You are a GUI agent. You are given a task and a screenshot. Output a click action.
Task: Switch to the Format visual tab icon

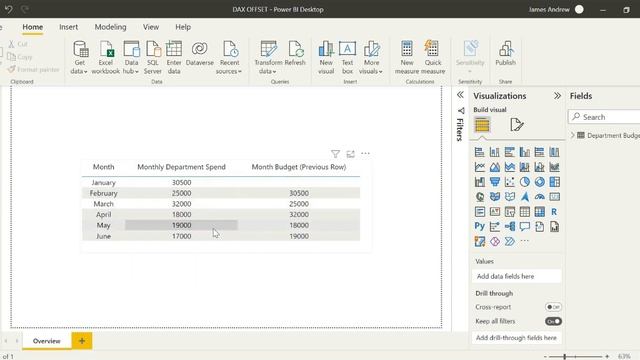[516, 125]
